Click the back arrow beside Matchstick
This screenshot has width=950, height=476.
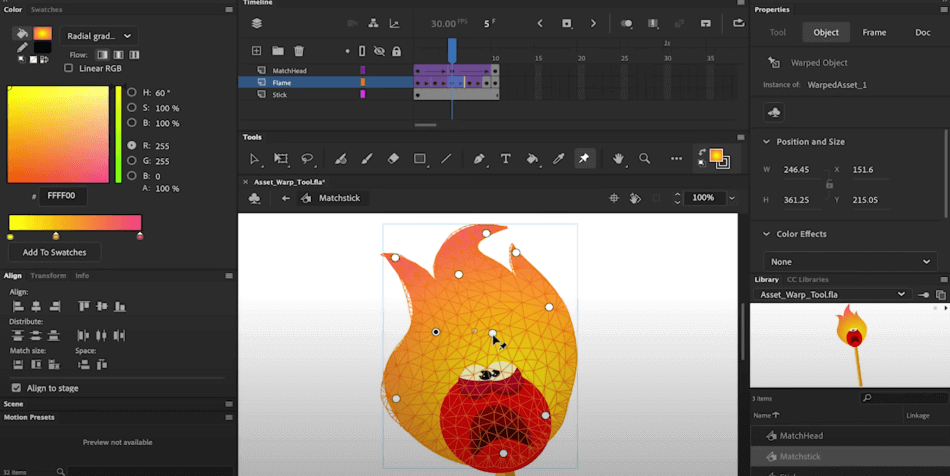coord(285,198)
